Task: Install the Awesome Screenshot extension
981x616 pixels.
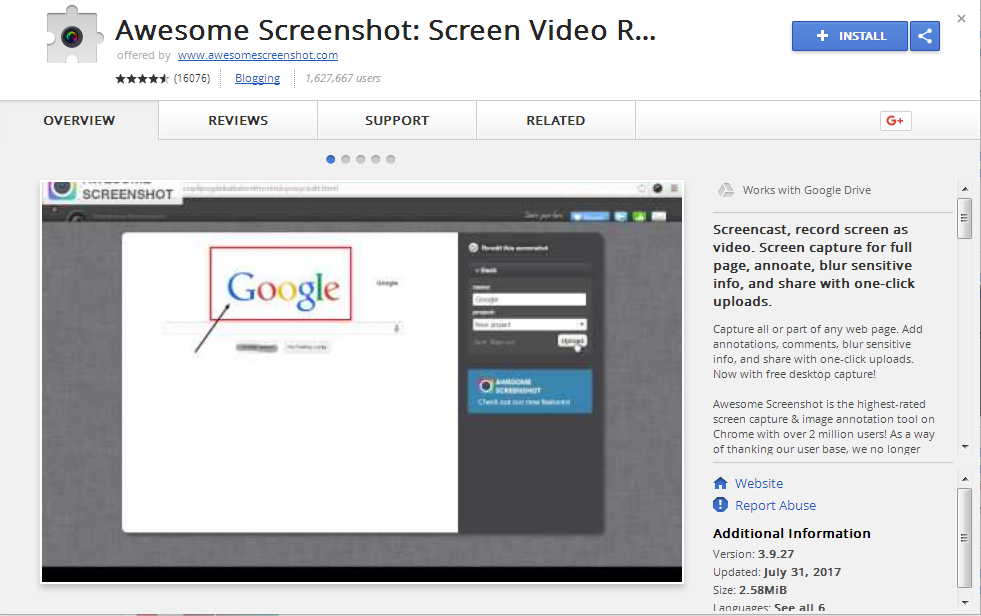Action: [850, 36]
